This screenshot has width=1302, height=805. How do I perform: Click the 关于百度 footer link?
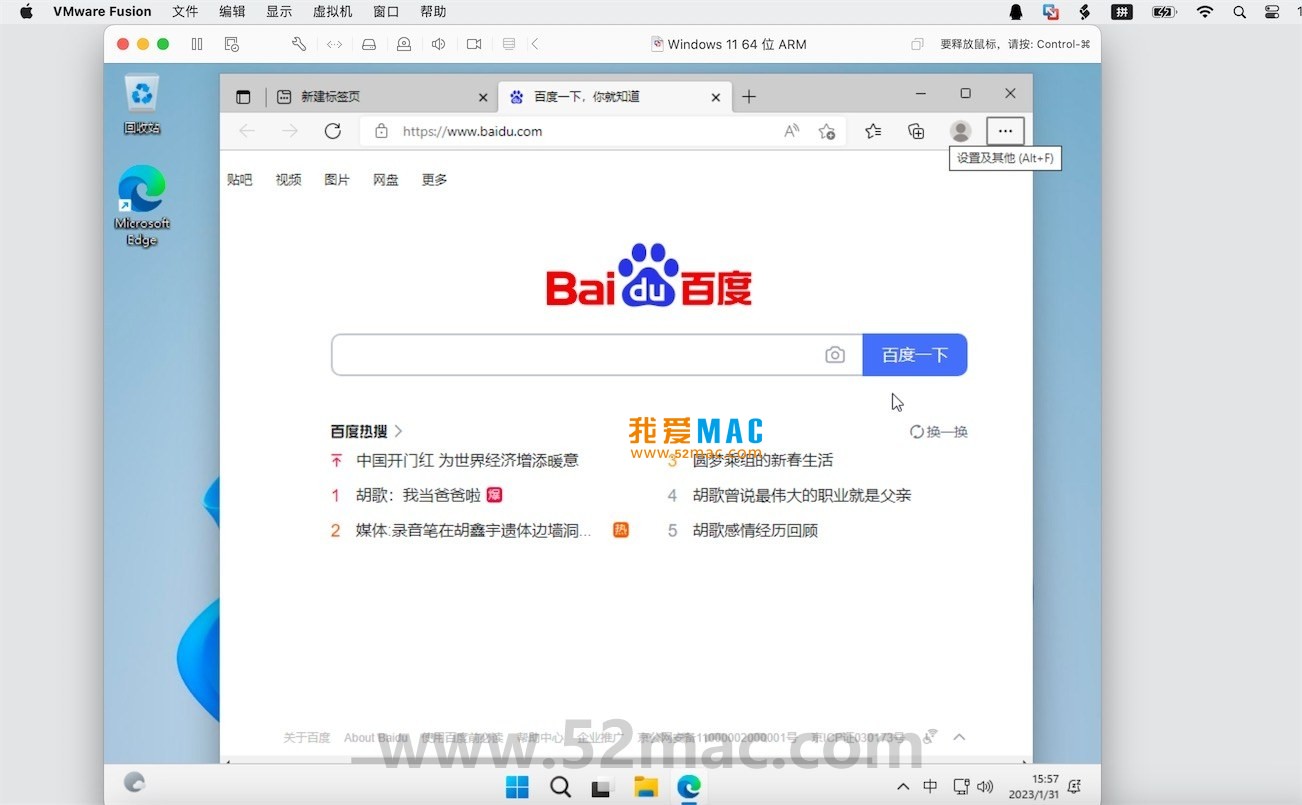coord(306,737)
